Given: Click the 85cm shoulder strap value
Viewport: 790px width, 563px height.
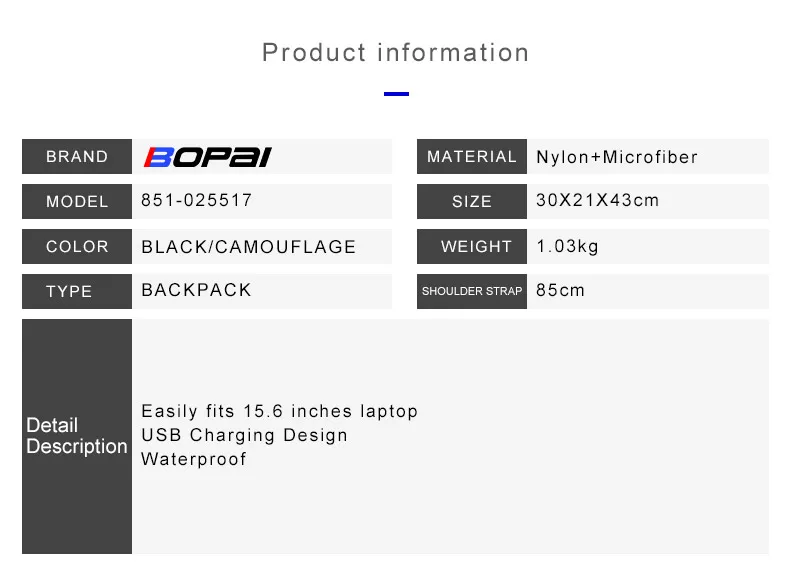Looking at the screenshot, I should point(560,290).
